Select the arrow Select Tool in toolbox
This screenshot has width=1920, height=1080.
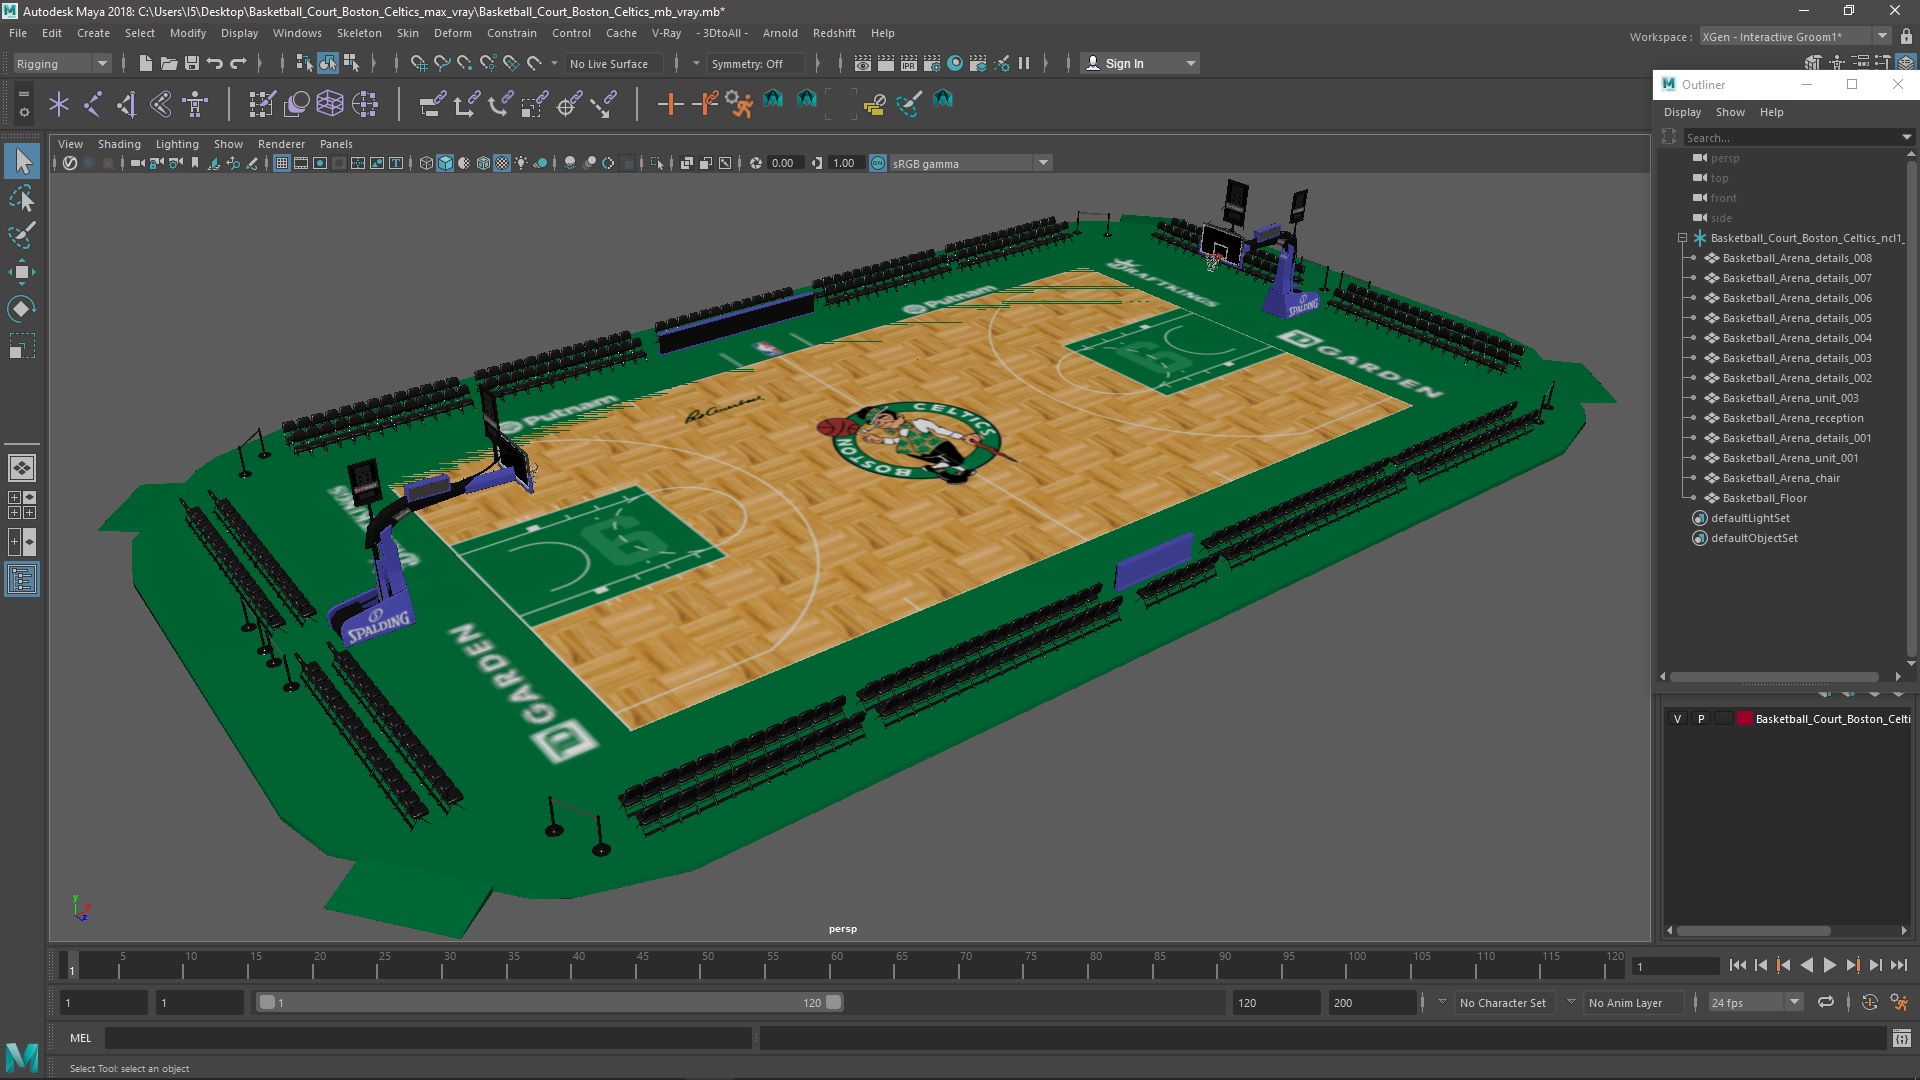point(22,161)
